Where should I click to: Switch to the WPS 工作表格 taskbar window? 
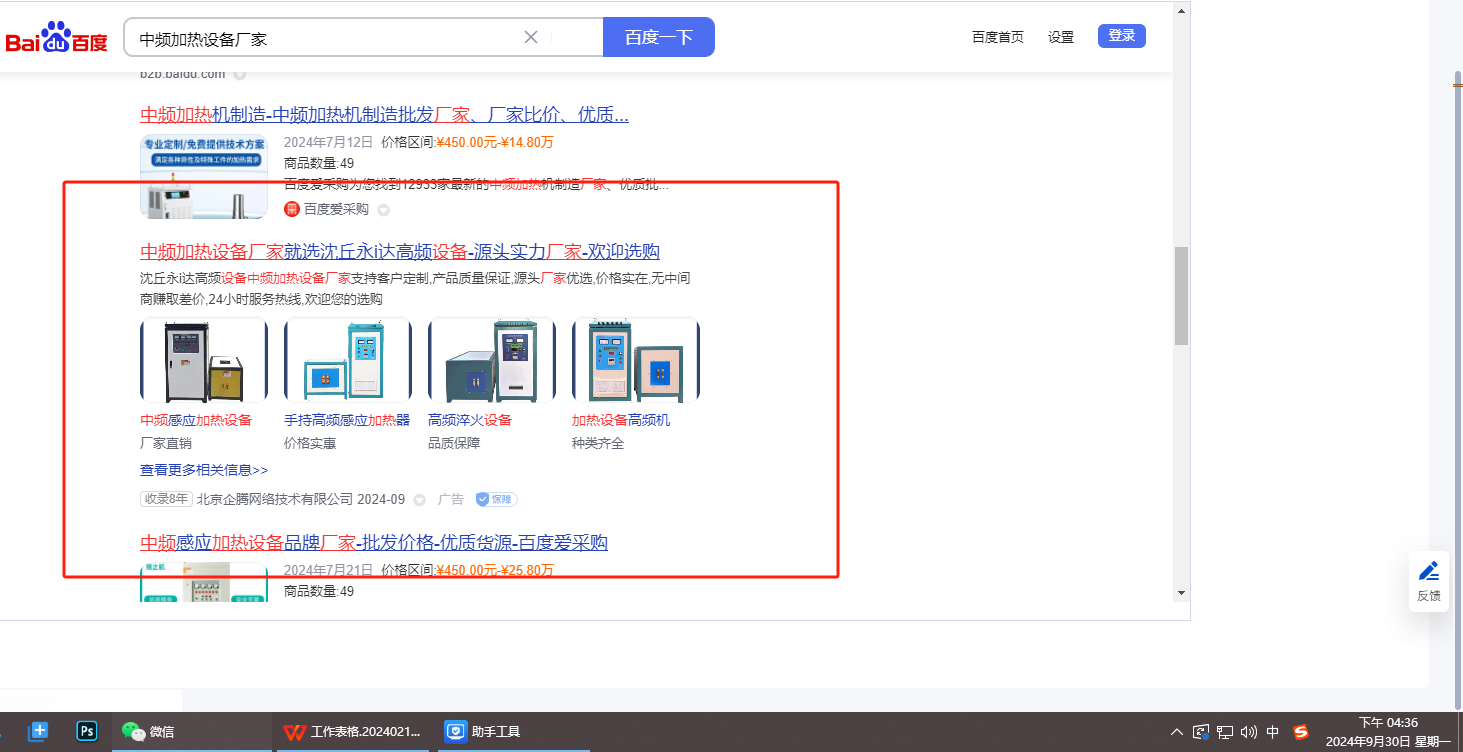click(354, 731)
